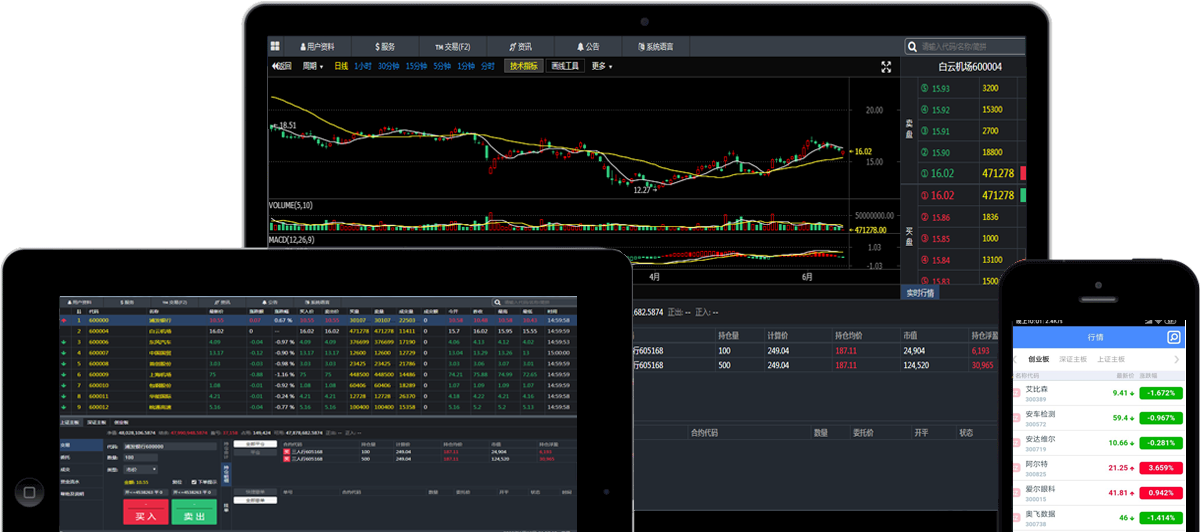Open 公告 menu on the laptop screen
Image resolution: width=1200 pixels, height=532 pixels.
coord(588,46)
